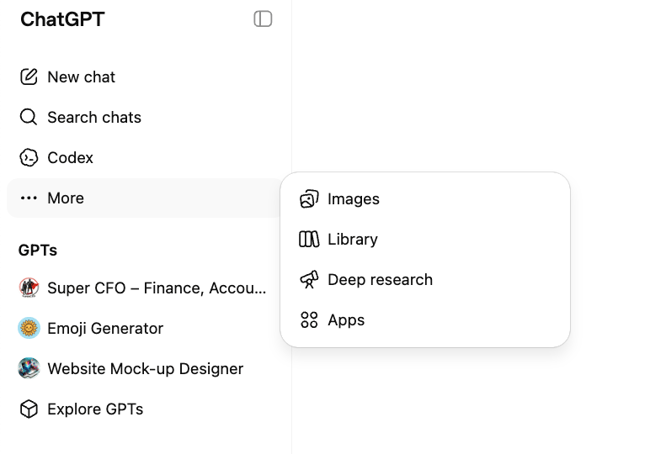Select Library from the More menu
Image resolution: width=650 pixels, height=454 pixels.
[x=425, y=239]
